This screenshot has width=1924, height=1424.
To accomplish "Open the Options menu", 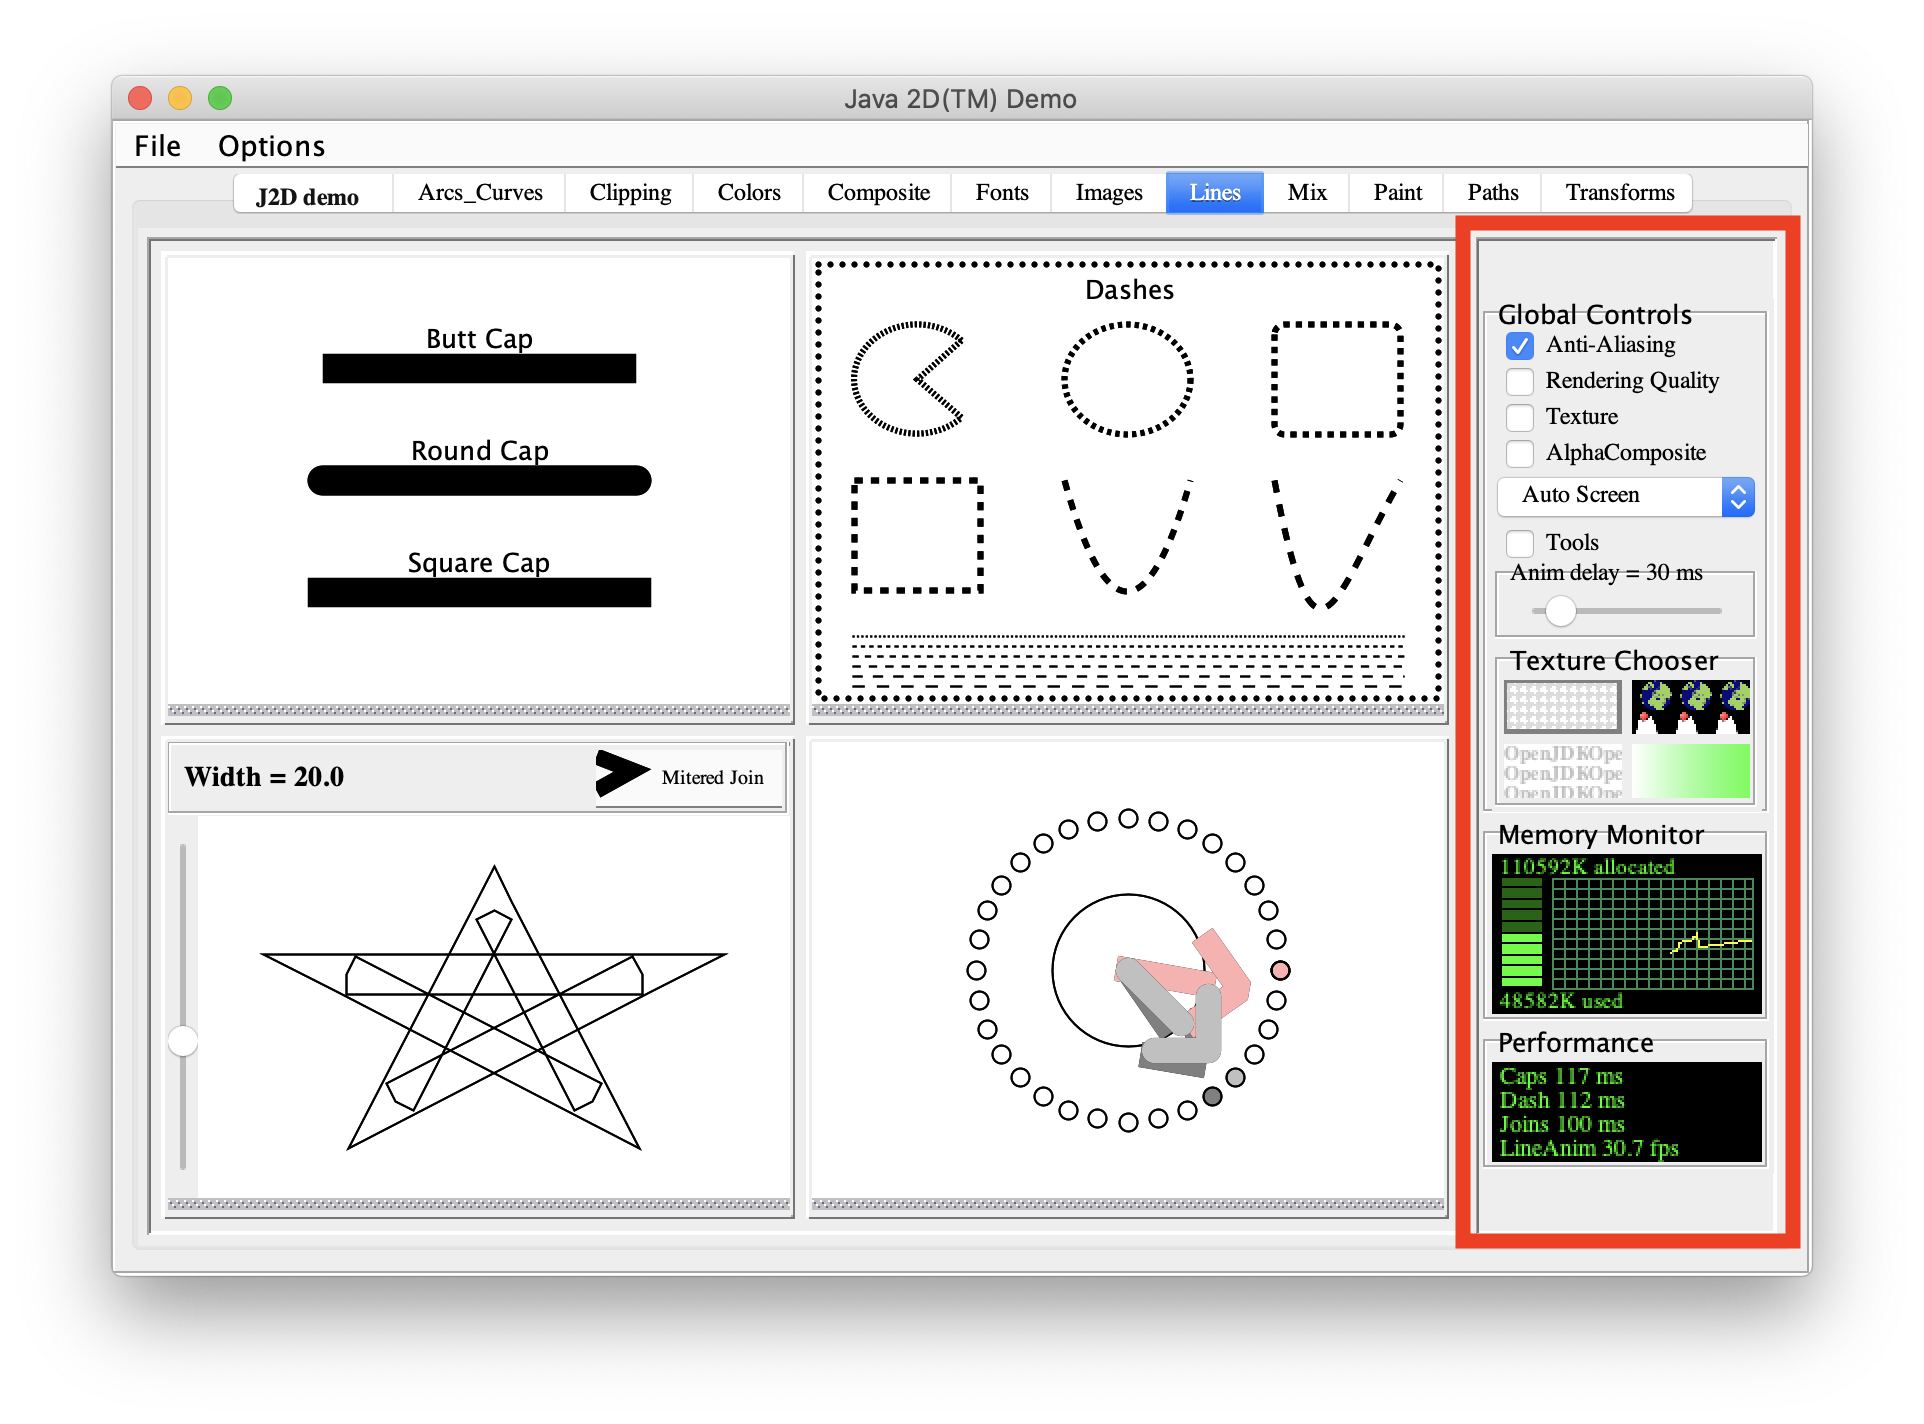I will [271, 146].
